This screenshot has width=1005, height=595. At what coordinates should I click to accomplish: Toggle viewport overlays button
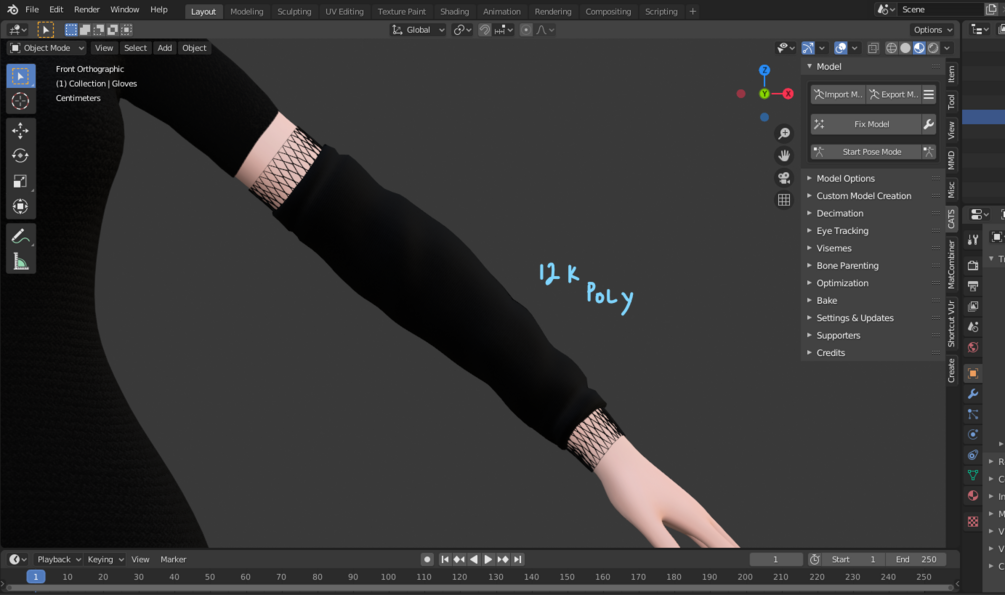841,48
